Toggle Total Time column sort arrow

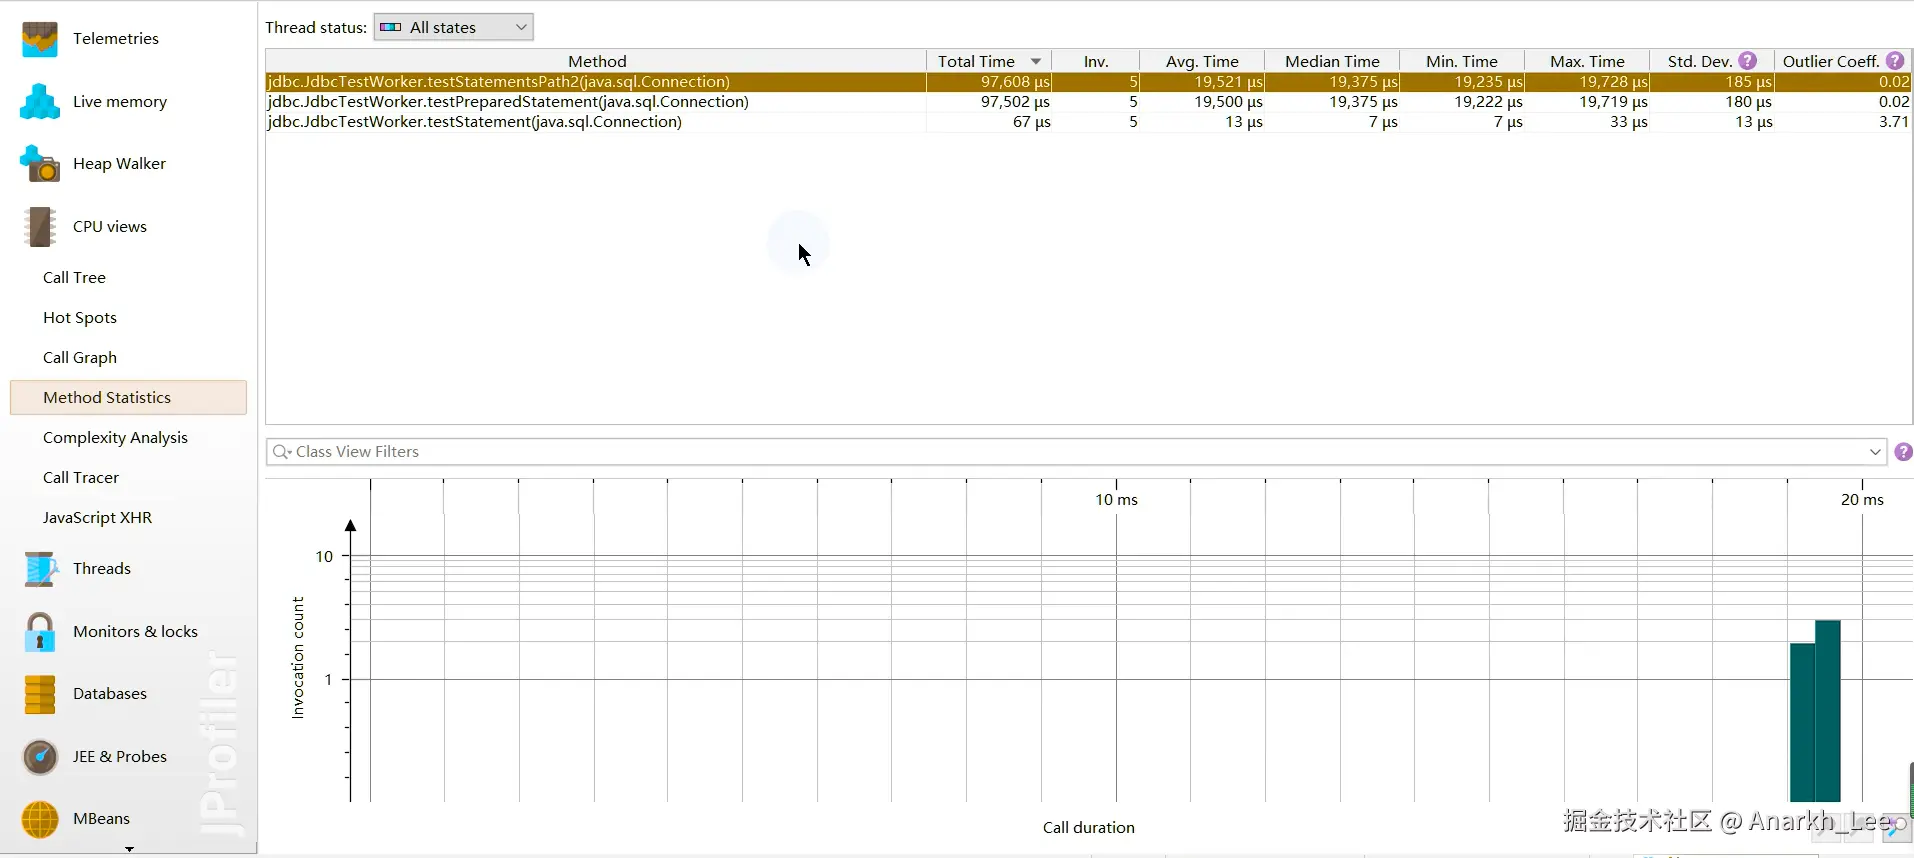(1036, 62)
